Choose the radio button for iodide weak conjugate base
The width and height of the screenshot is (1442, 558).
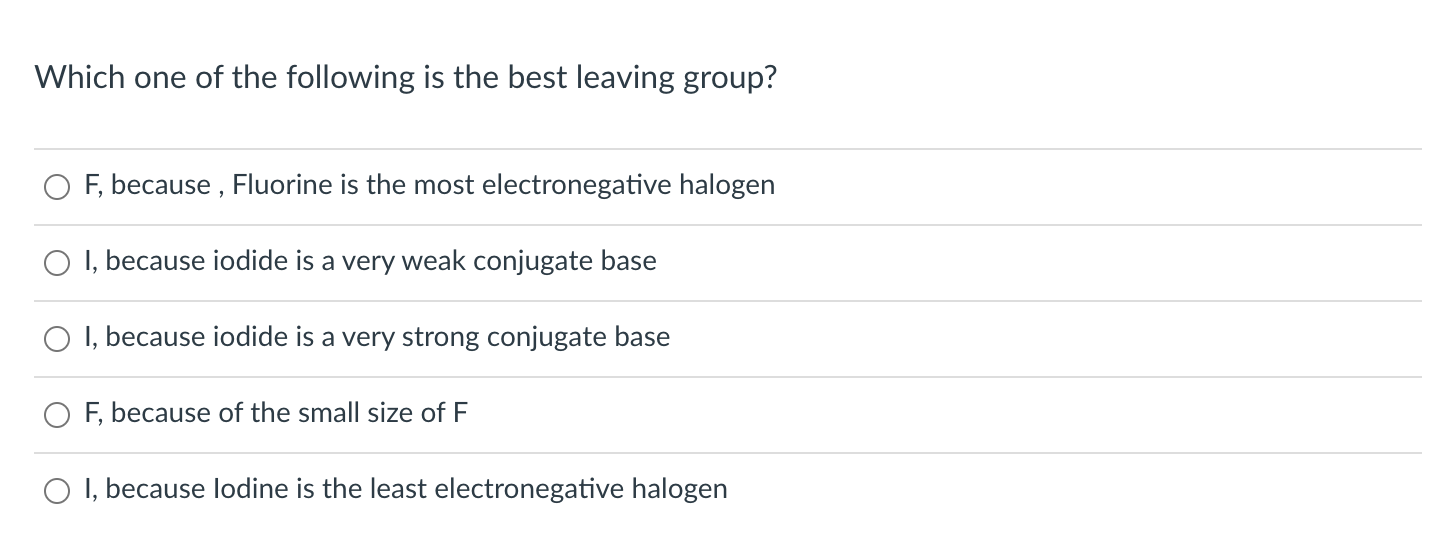coord(58,263)
